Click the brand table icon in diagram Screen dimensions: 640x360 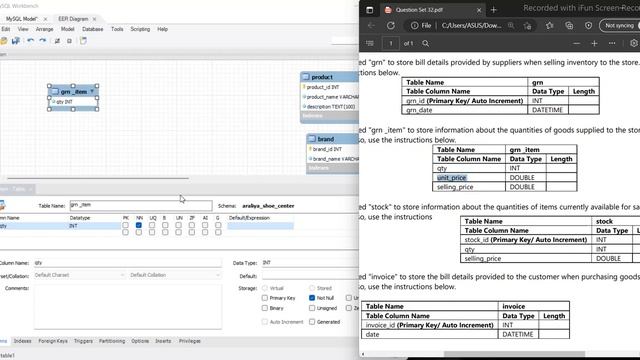pyautogui.click(x=312, y=139)
